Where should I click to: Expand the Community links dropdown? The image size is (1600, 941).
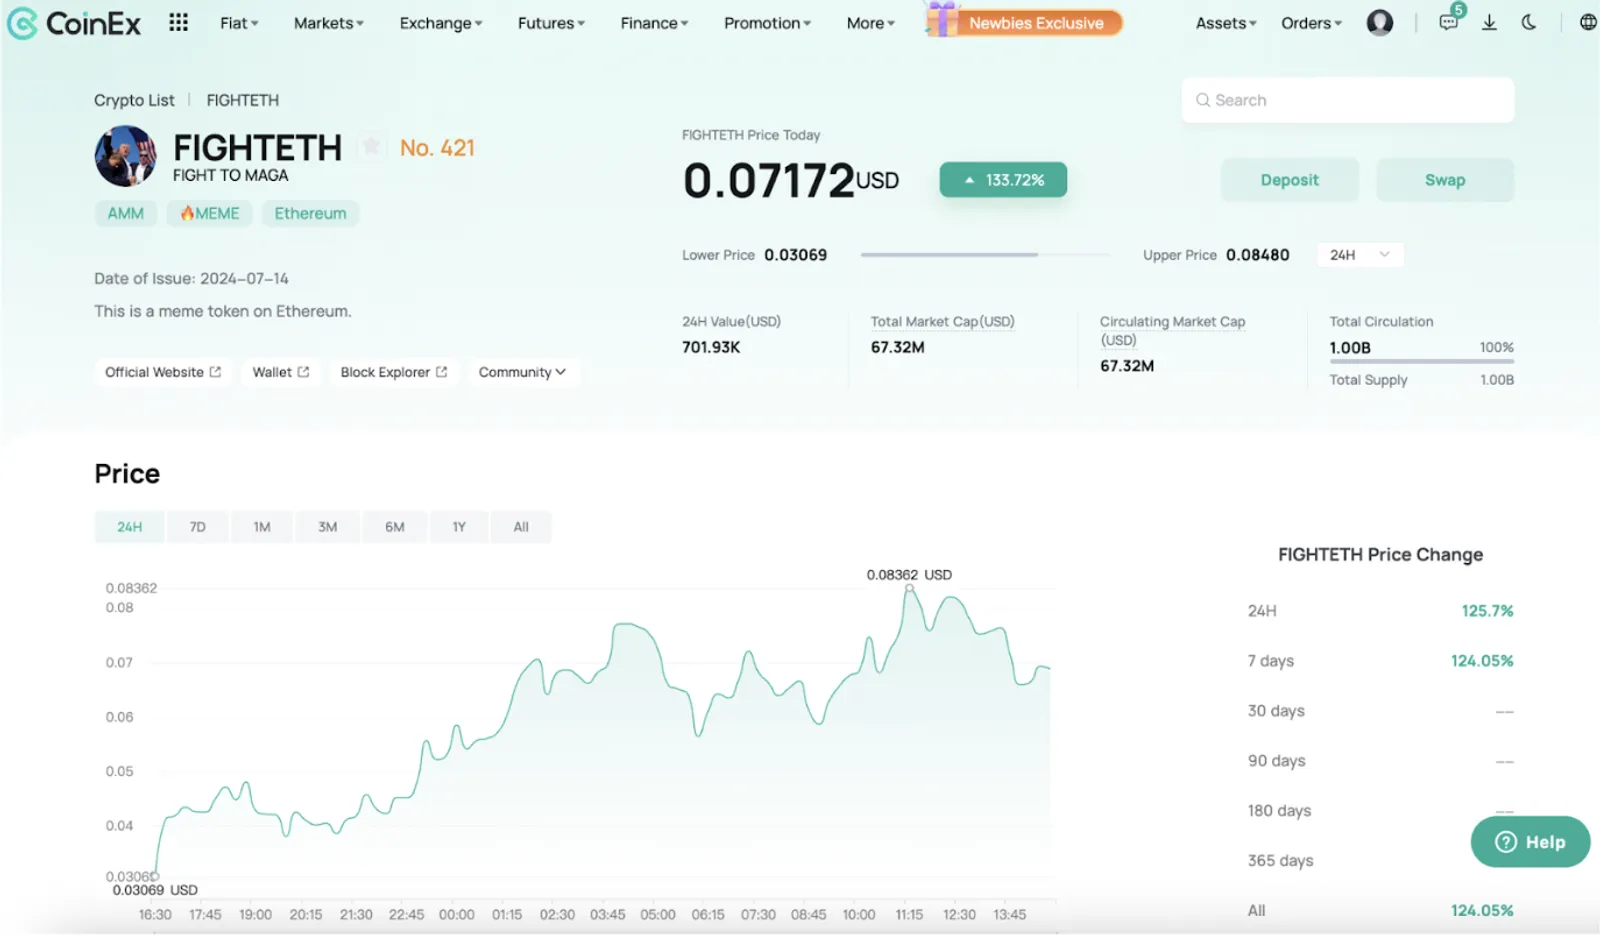(x=522, y=372)
